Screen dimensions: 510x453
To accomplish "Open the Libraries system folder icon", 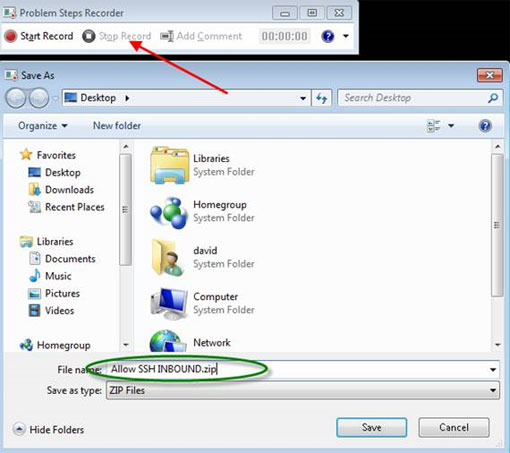I will point(169,165).
